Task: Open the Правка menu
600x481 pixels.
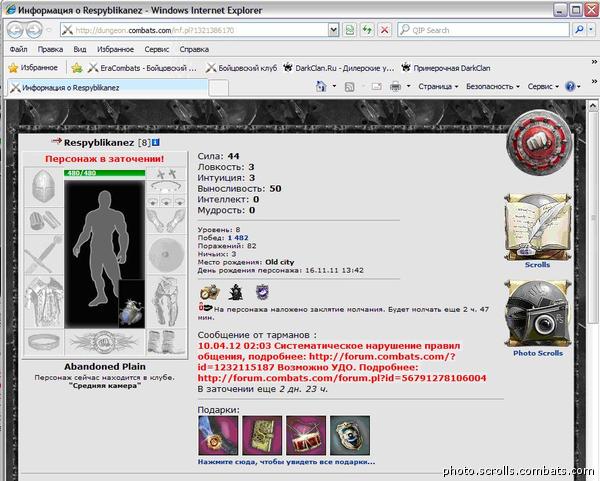Action: (50, 49)
